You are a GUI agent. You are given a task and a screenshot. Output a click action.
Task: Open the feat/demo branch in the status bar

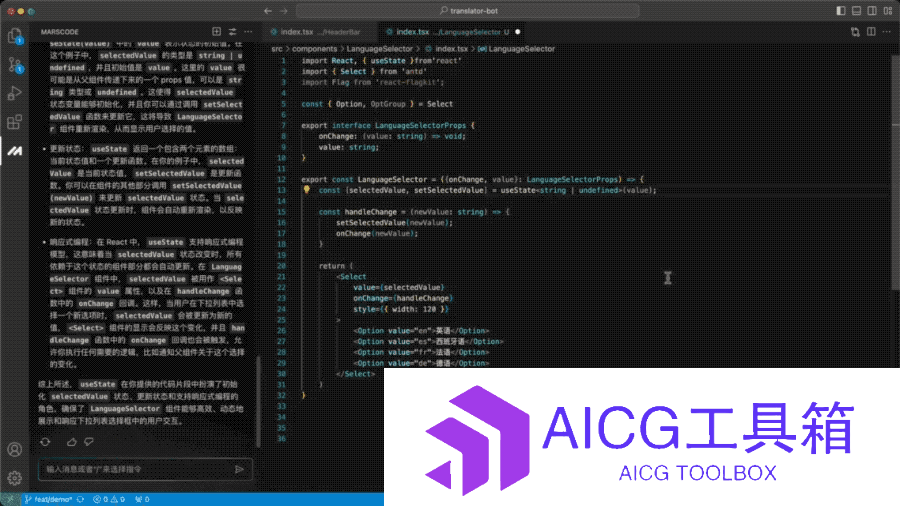[48, 500]
